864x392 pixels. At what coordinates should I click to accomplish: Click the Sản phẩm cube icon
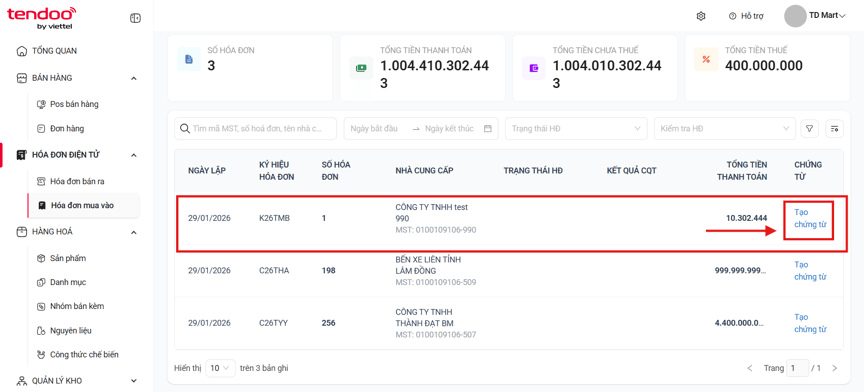coord(40,258)
